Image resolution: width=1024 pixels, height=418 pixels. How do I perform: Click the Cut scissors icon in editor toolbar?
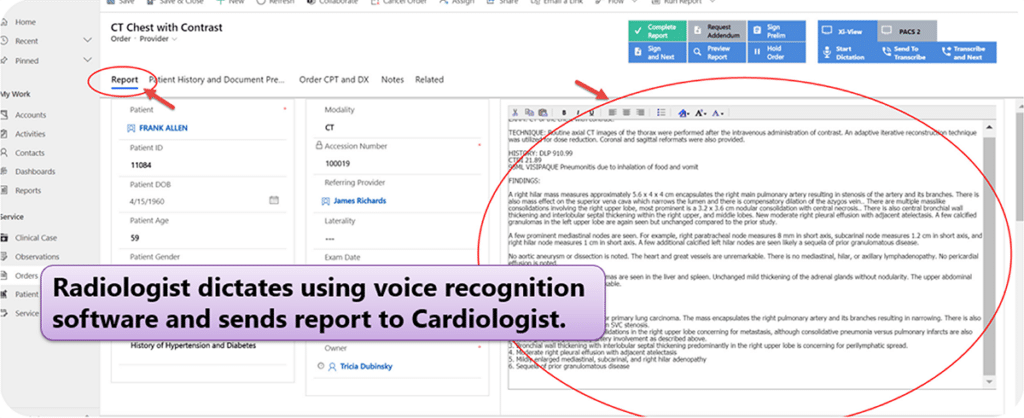pyautogui.click(x=516, y=112)
